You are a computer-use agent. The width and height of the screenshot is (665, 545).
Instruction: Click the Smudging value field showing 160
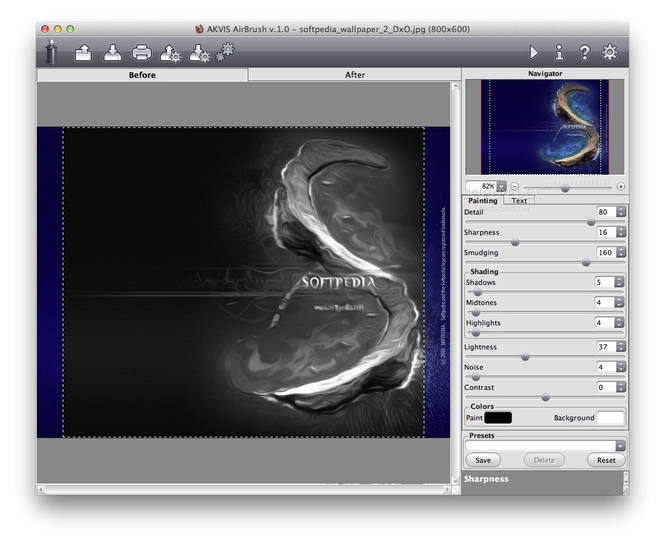tap(606, 252)
